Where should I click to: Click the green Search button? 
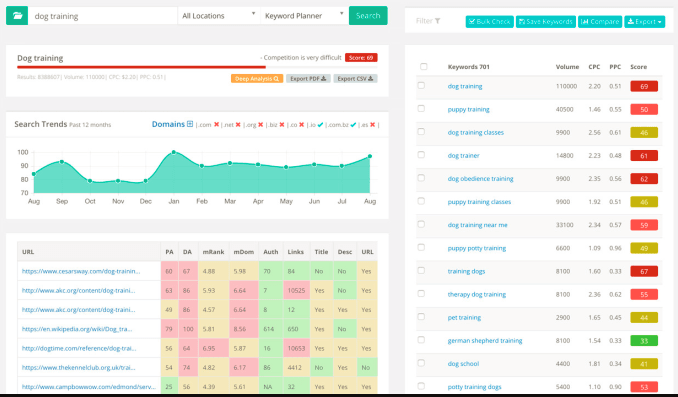click(368, 16)
